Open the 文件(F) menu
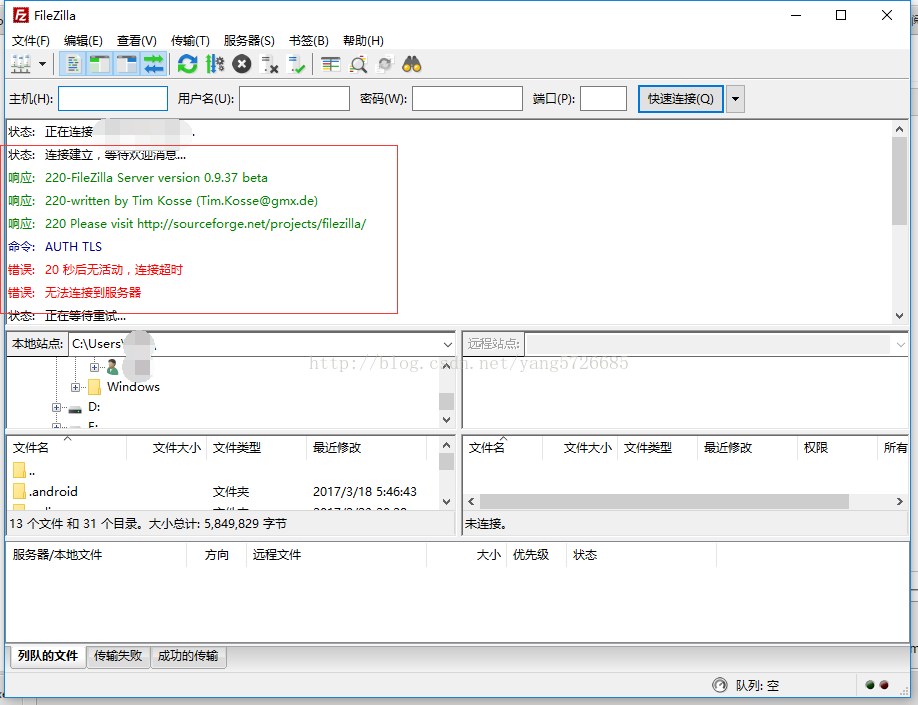This screenshot has height=705, width=918. [30, 40]
